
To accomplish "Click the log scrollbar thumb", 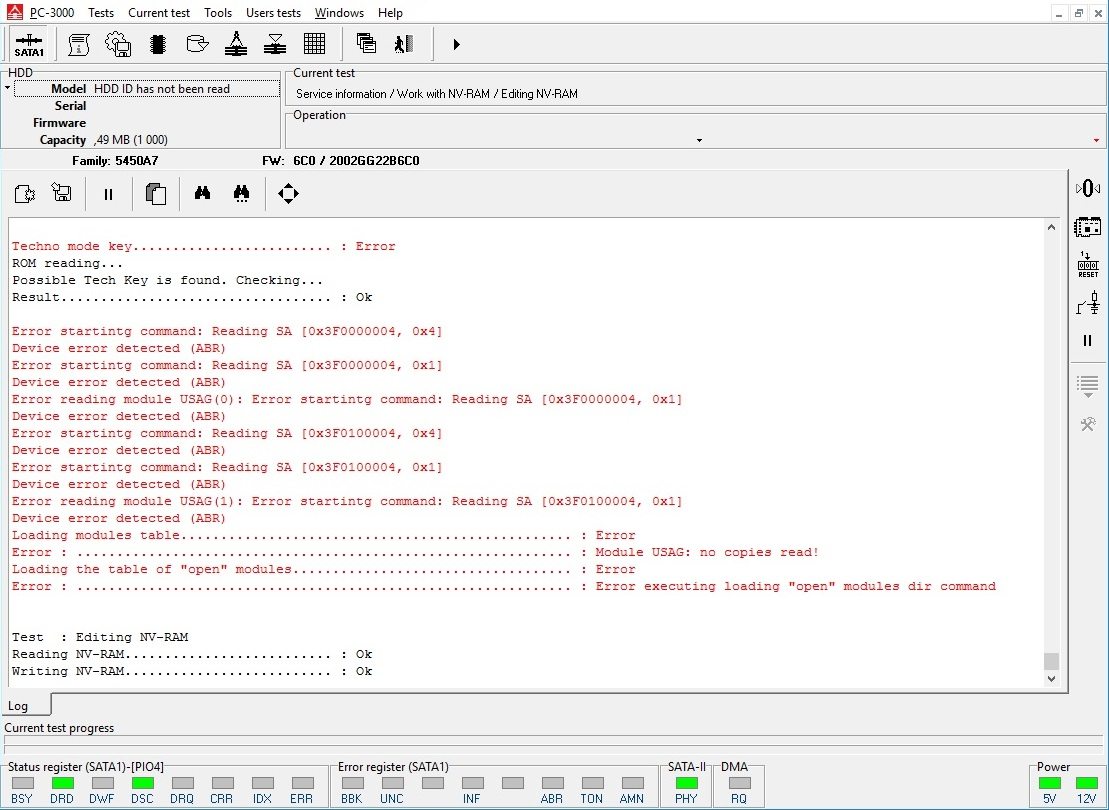I will (1051, 661).
